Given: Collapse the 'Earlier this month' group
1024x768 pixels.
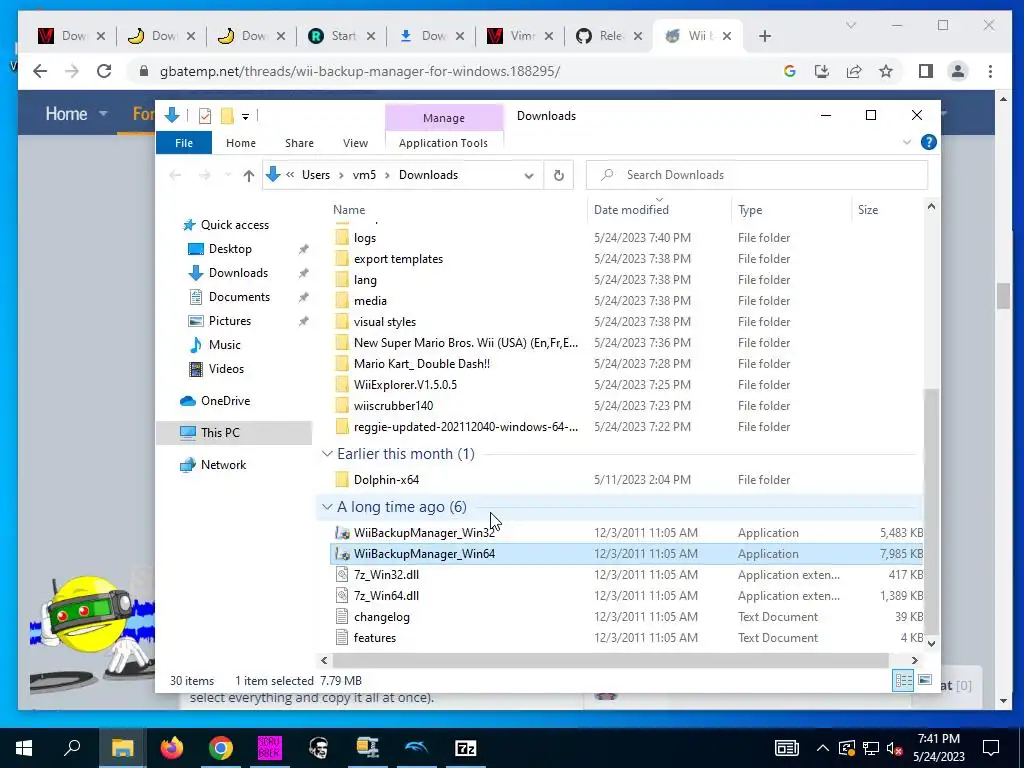Looking at the screenshot, I should pyautogui.click(x=327, y=454).
